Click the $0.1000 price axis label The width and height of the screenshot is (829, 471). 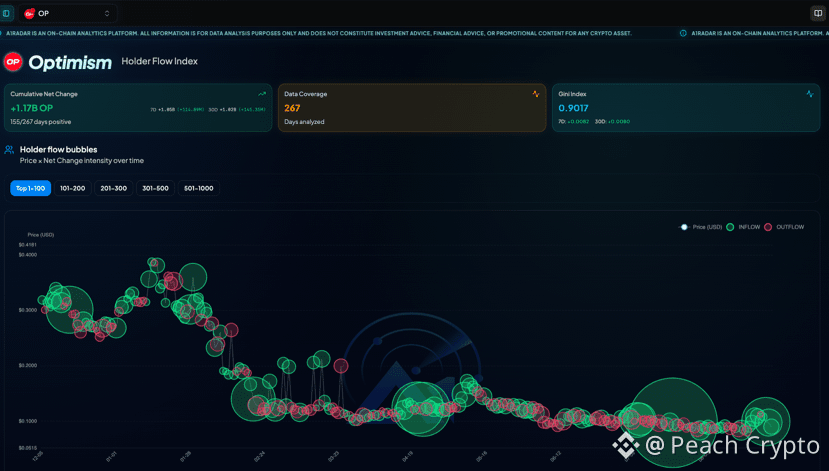[x=27, y=421]
